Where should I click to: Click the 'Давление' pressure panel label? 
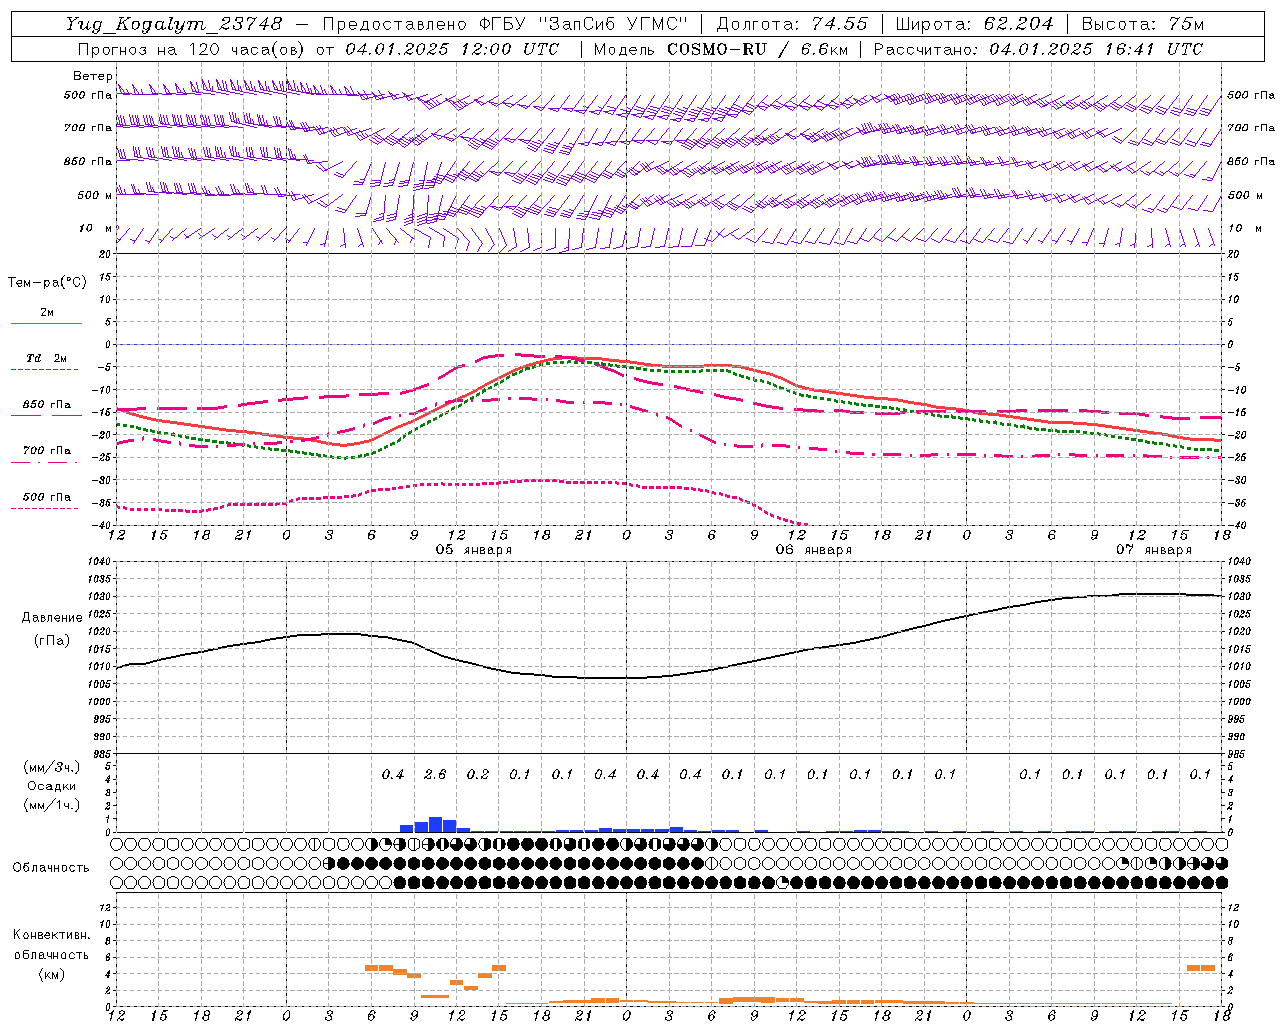52,618
